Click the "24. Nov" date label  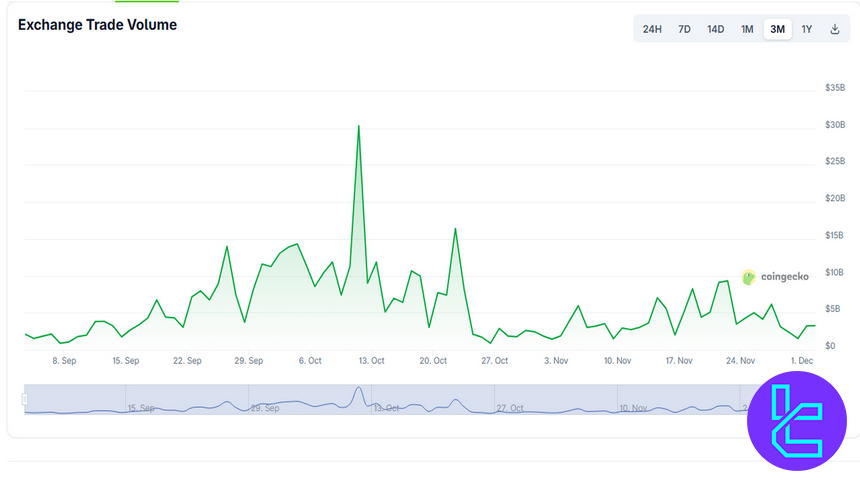[740, 361]
